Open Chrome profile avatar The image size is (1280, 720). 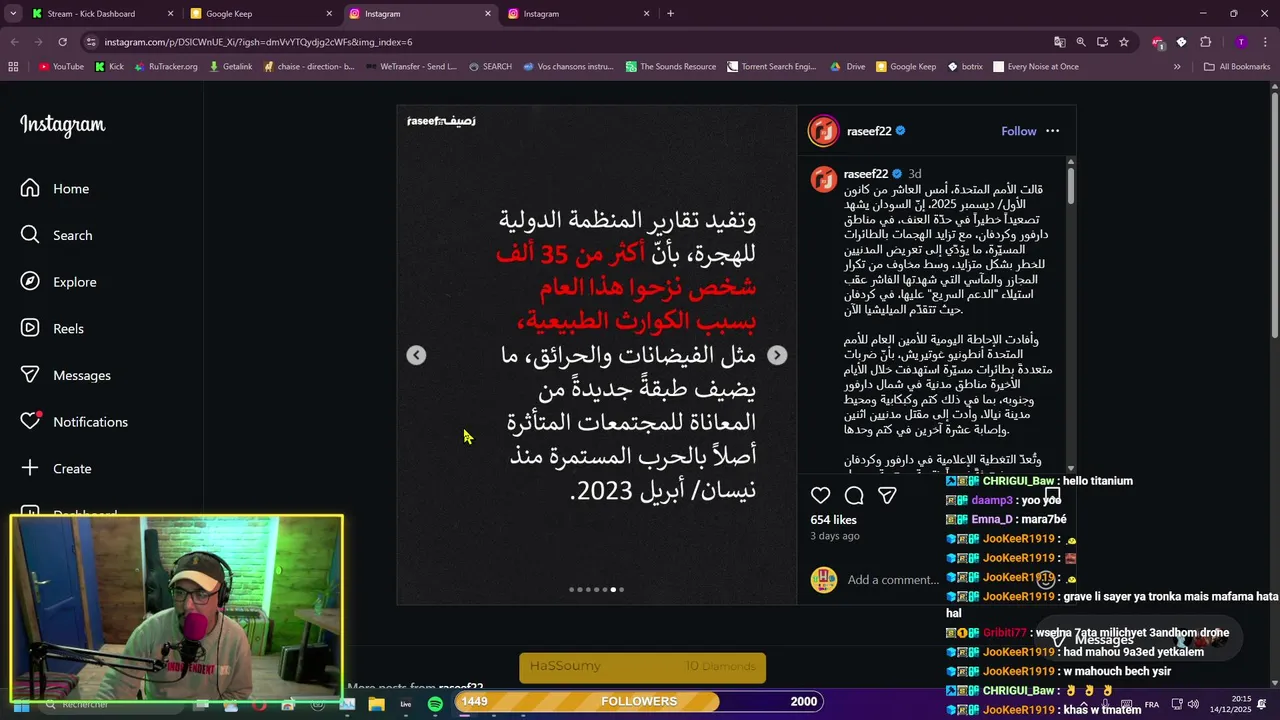[1241, 42]
